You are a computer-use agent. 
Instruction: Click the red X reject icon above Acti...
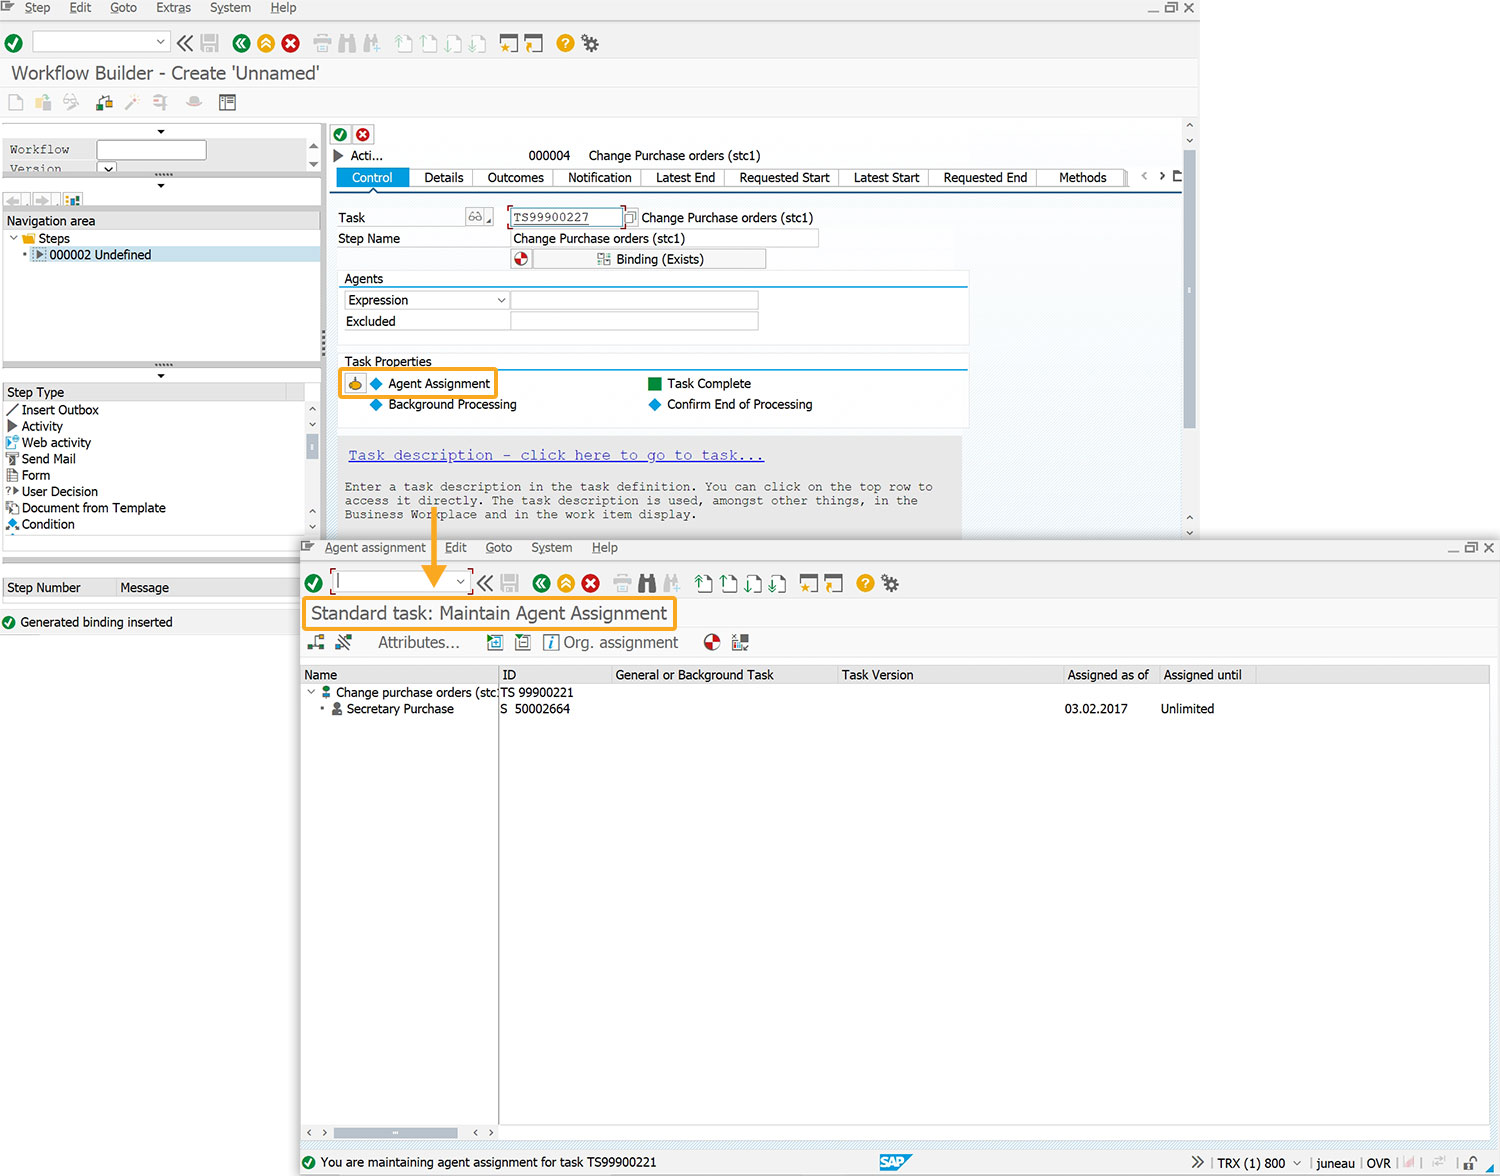pos(363,135)
